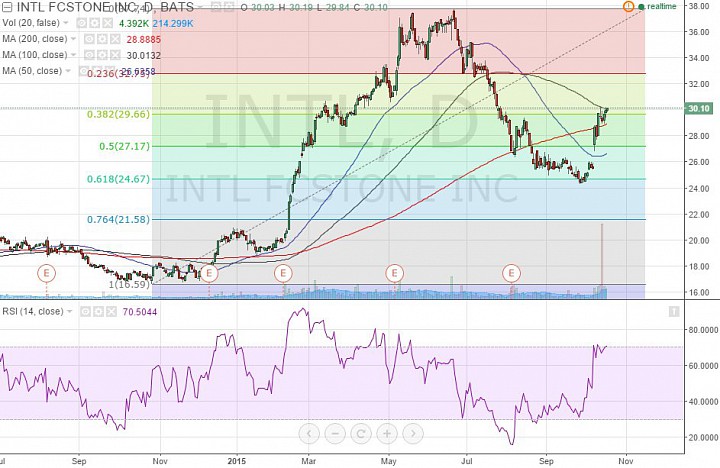Click the 38.00 price axis label

point(698,6)
